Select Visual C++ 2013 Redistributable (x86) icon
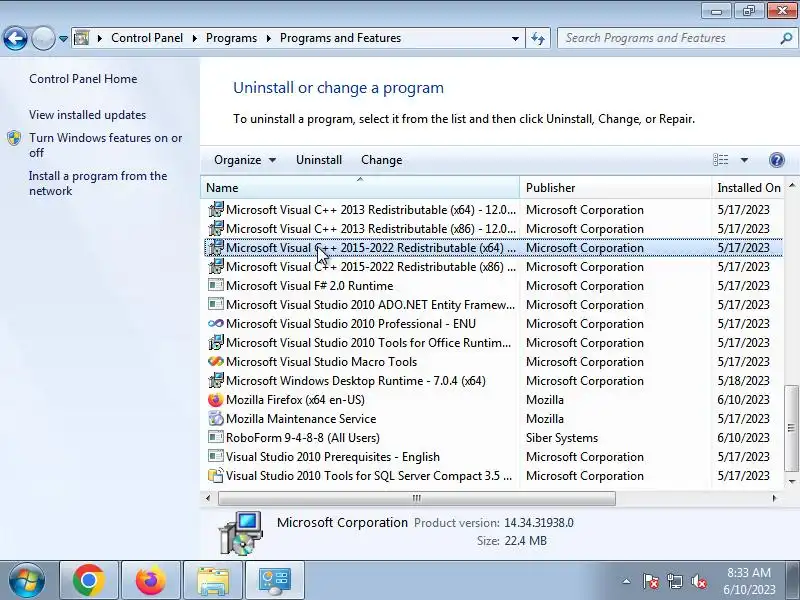This screenshot has height=600, width=800. pyautogui.click(x=216, y=228)
